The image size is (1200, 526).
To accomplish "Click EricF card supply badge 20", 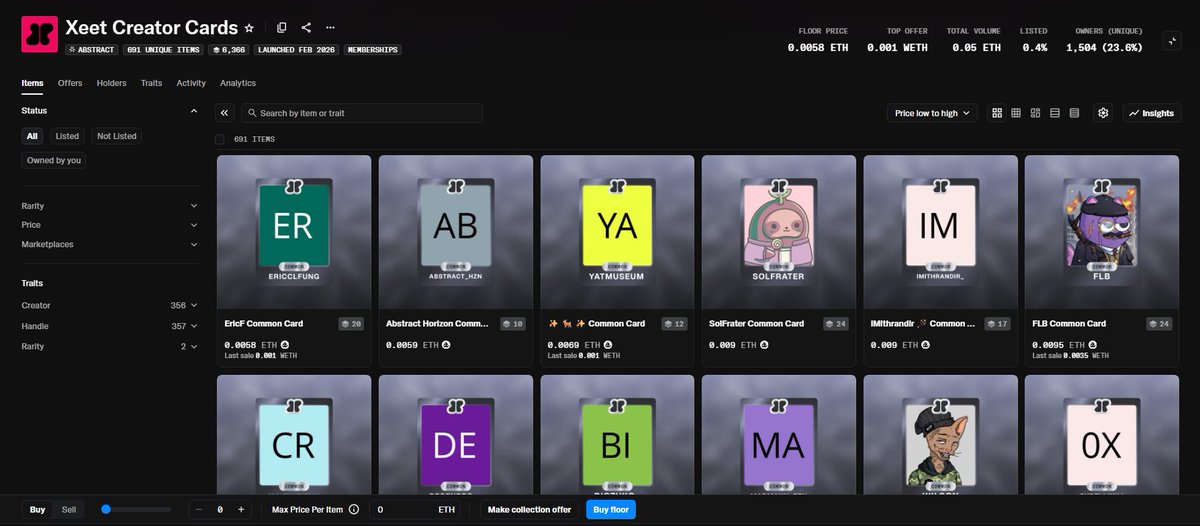I will point(352,324).
